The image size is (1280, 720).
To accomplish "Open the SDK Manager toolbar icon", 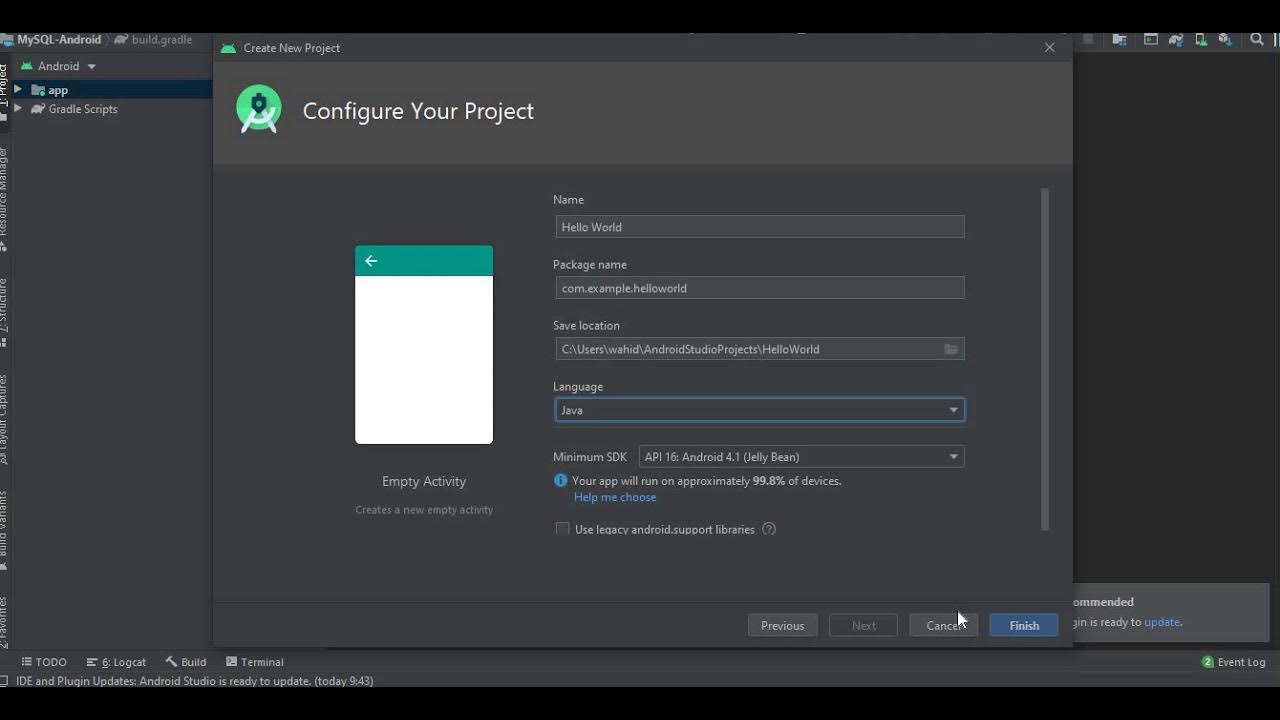I will pyautogui.click(x=1225, y=40).
